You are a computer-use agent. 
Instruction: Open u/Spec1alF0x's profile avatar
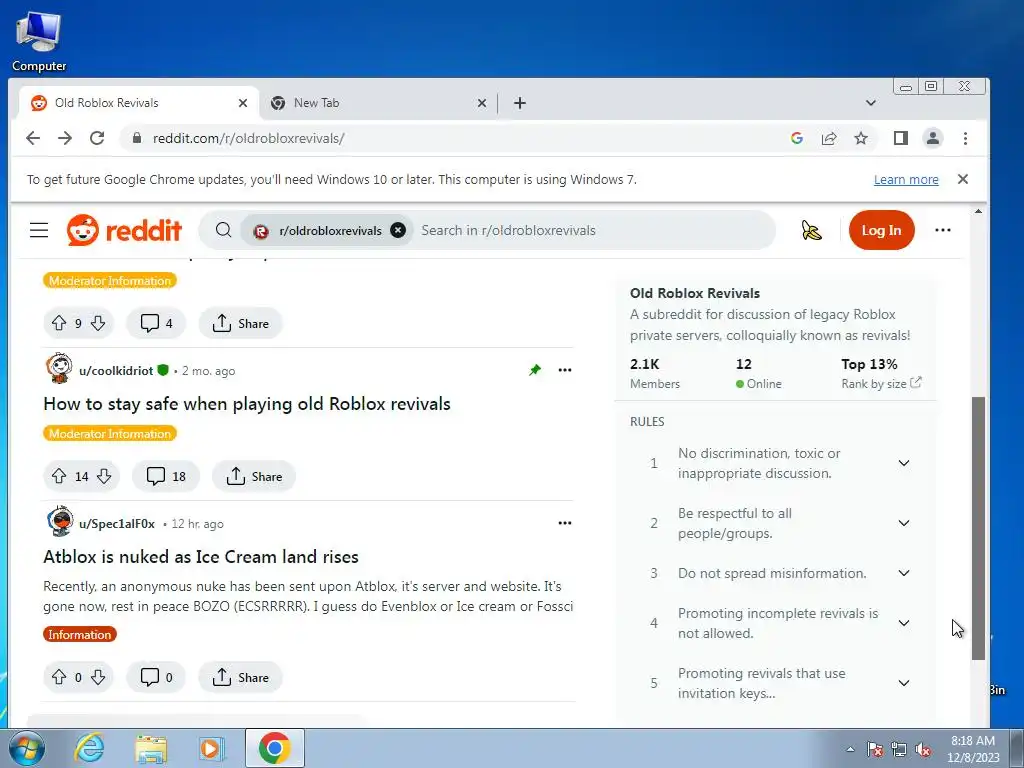pyautogui.click(x=59, y=521)
